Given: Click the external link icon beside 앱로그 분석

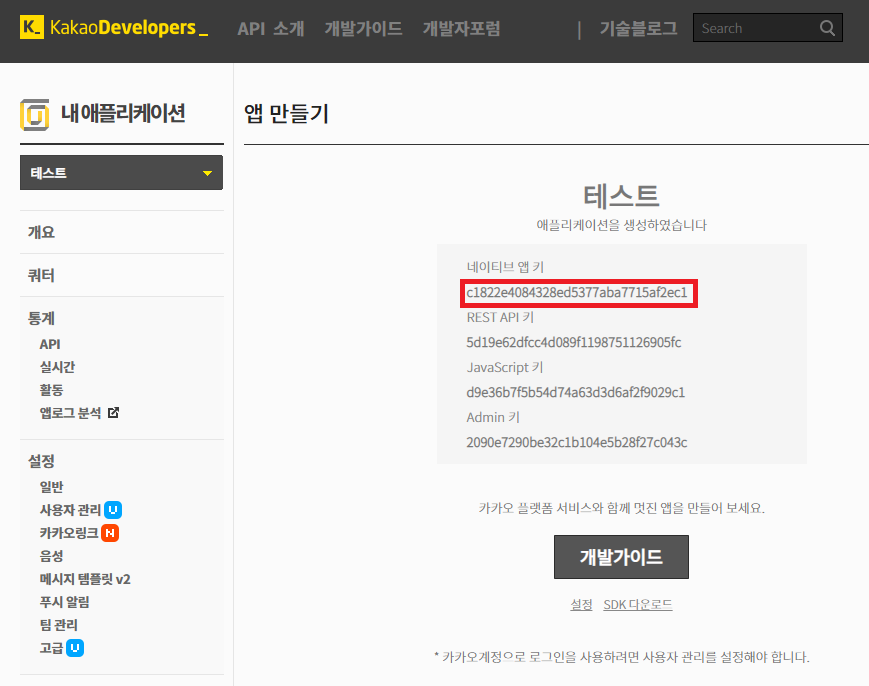Looking at the screenshot, I should coord(113,412).
